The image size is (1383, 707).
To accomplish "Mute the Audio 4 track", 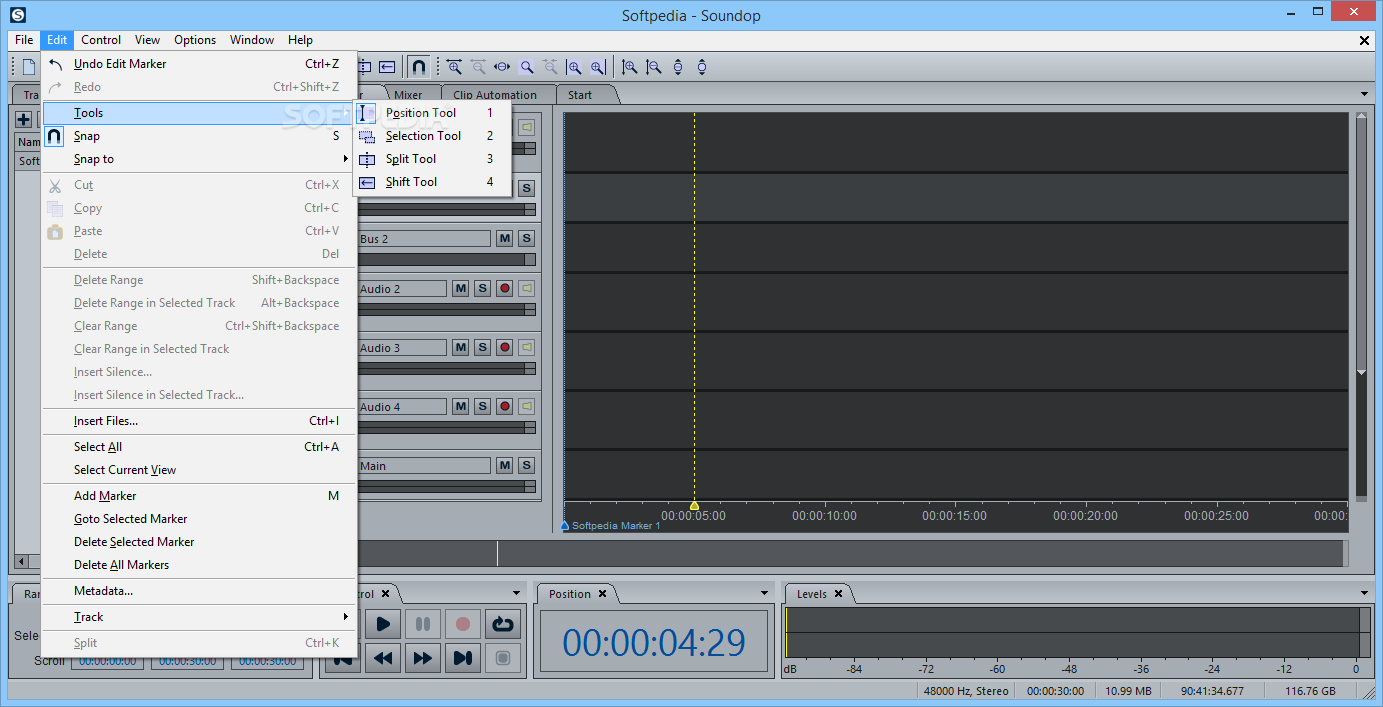I will [461, 407].
